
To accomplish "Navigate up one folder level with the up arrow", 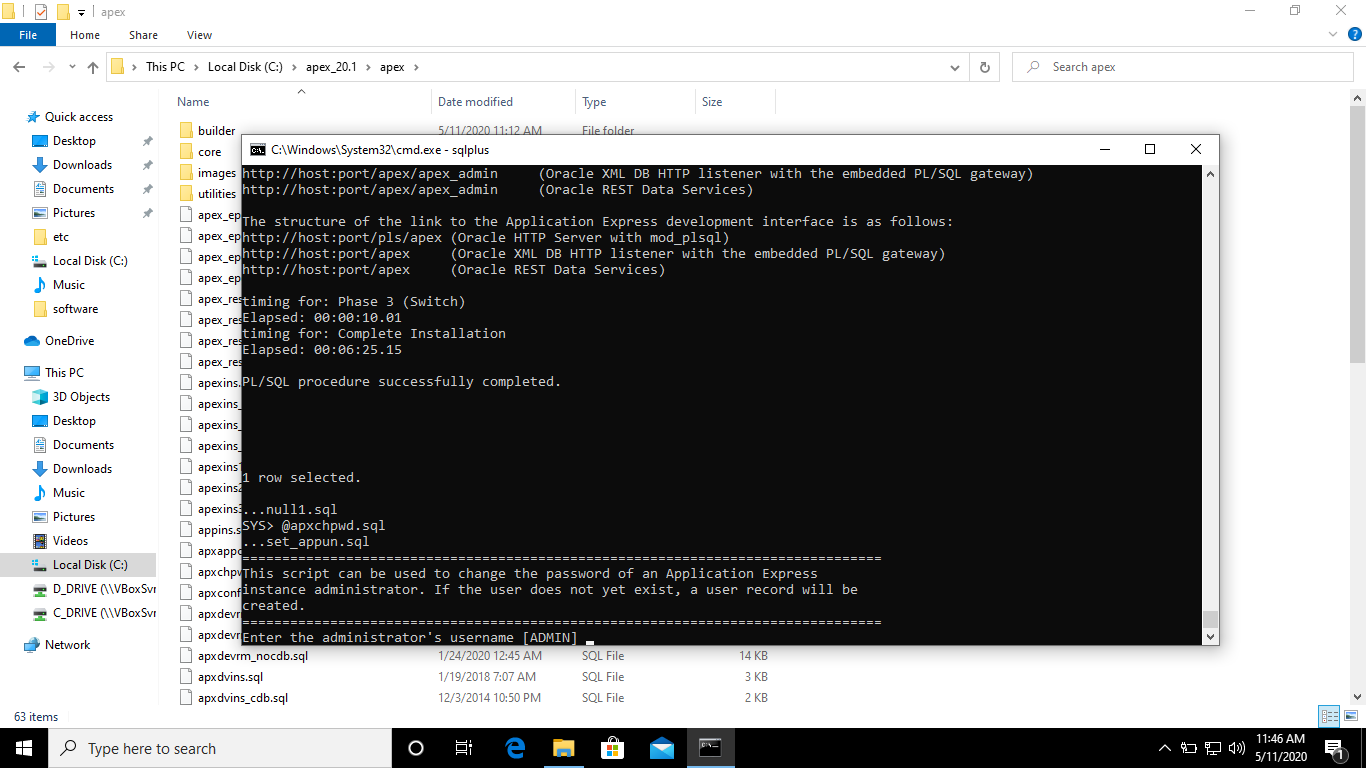I will [92, 66].
